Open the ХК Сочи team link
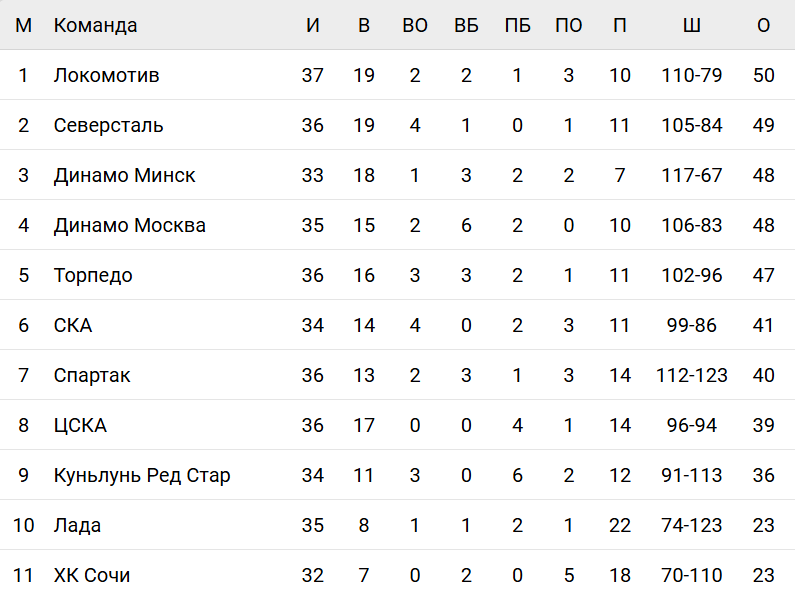Image resolution: width=795 pixels, height=597 pixels. [x=92, y=575]
